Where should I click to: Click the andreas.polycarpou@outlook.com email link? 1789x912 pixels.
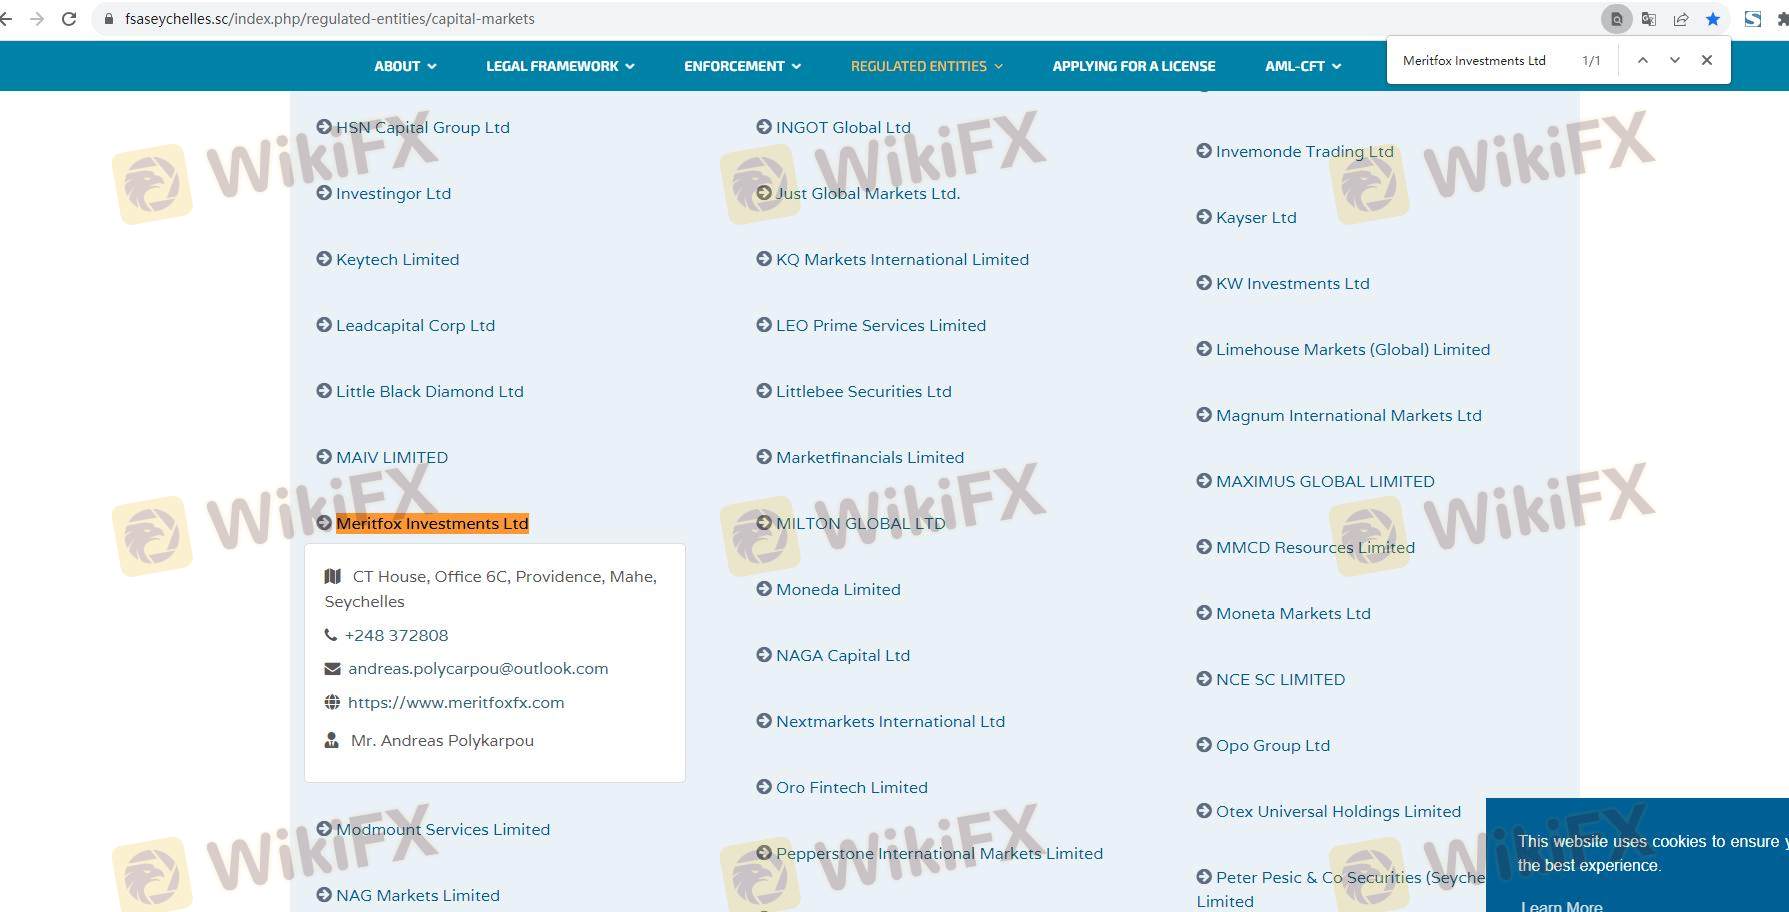point(477,669)
